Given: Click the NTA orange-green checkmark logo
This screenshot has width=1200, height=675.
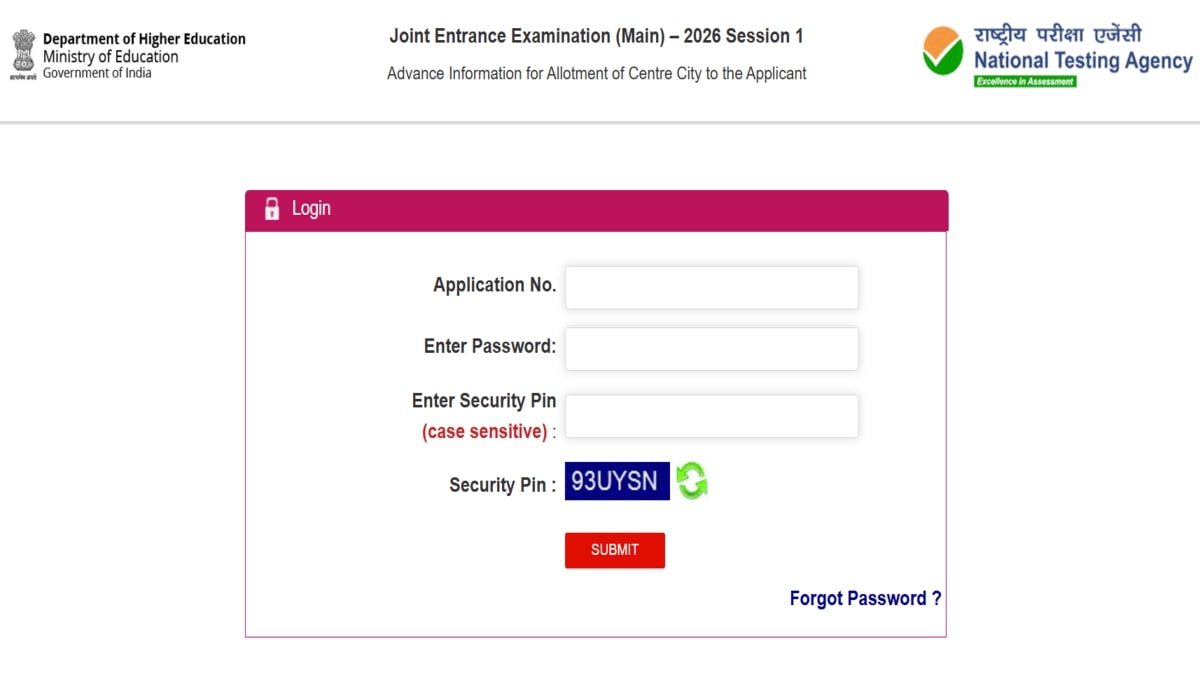Looking at the screenshot, I should click(x=942, y=51).
